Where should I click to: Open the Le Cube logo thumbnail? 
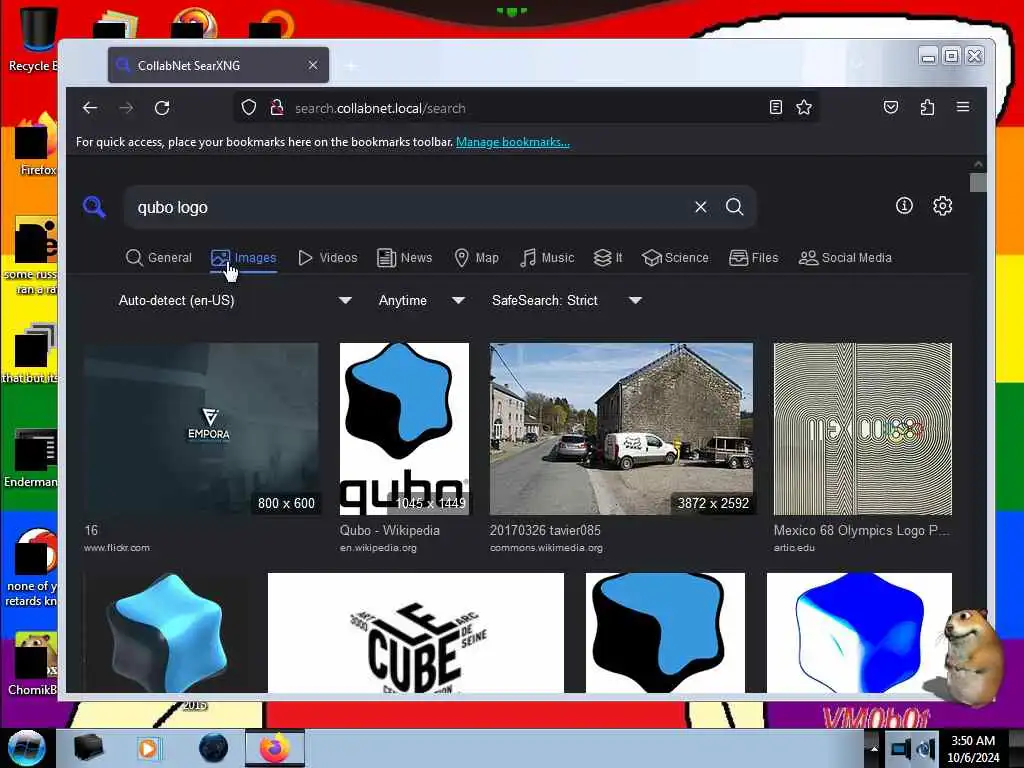coord(416,633)
